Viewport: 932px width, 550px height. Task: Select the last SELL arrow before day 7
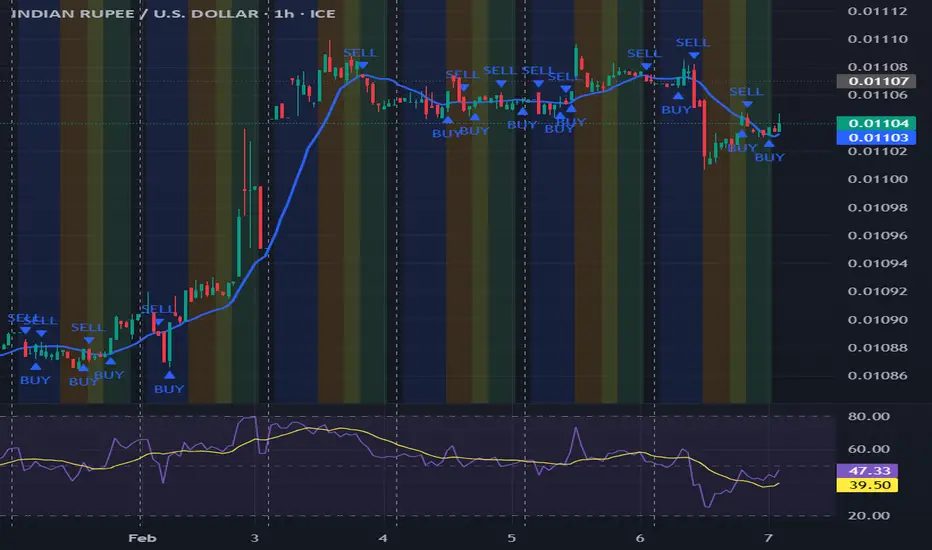click(x=746, y=105)
